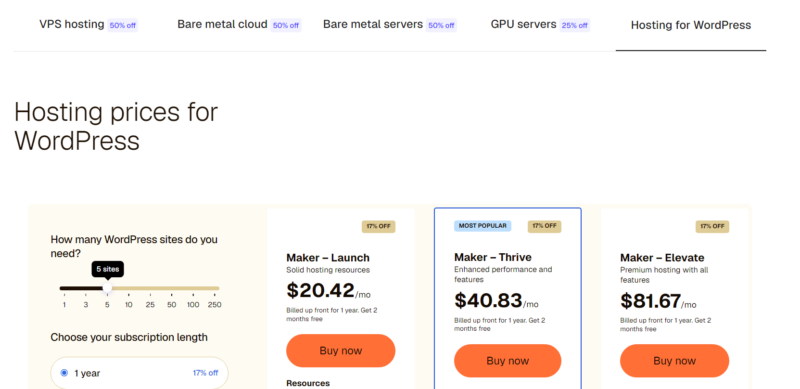Click the $81.67 price
The width and height of the screenshot is (800, 389).
[x=651, y=301]
